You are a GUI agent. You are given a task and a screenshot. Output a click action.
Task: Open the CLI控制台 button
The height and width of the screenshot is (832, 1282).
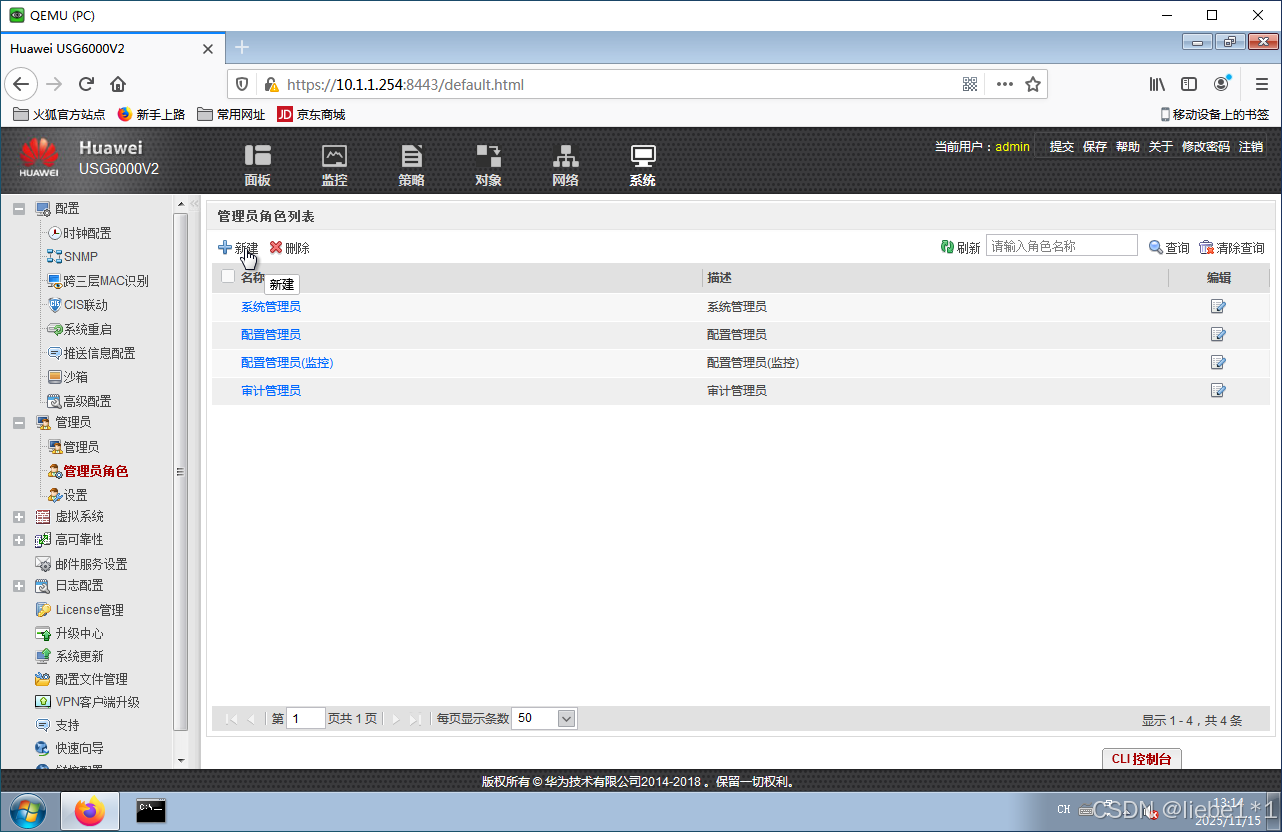point(1141,759)
